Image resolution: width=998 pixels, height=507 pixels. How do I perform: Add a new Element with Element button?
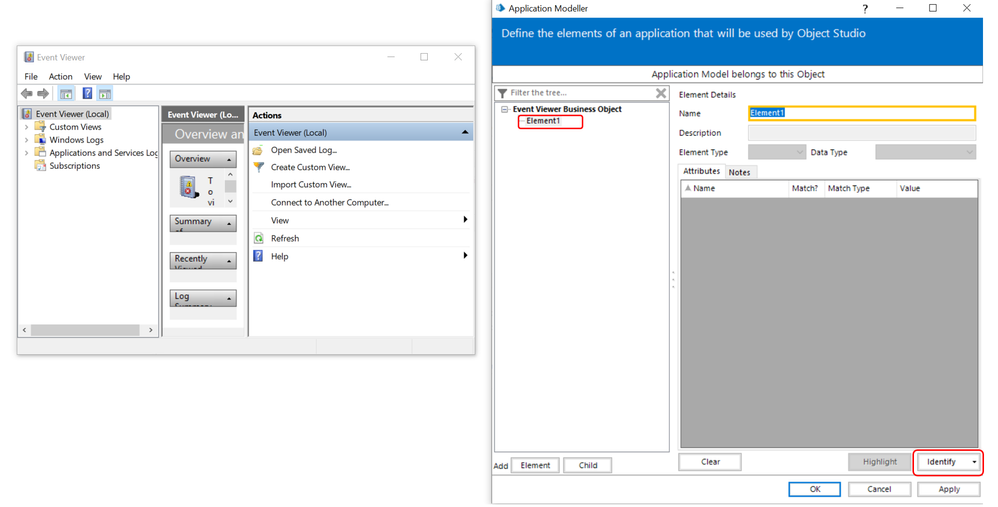535,465
